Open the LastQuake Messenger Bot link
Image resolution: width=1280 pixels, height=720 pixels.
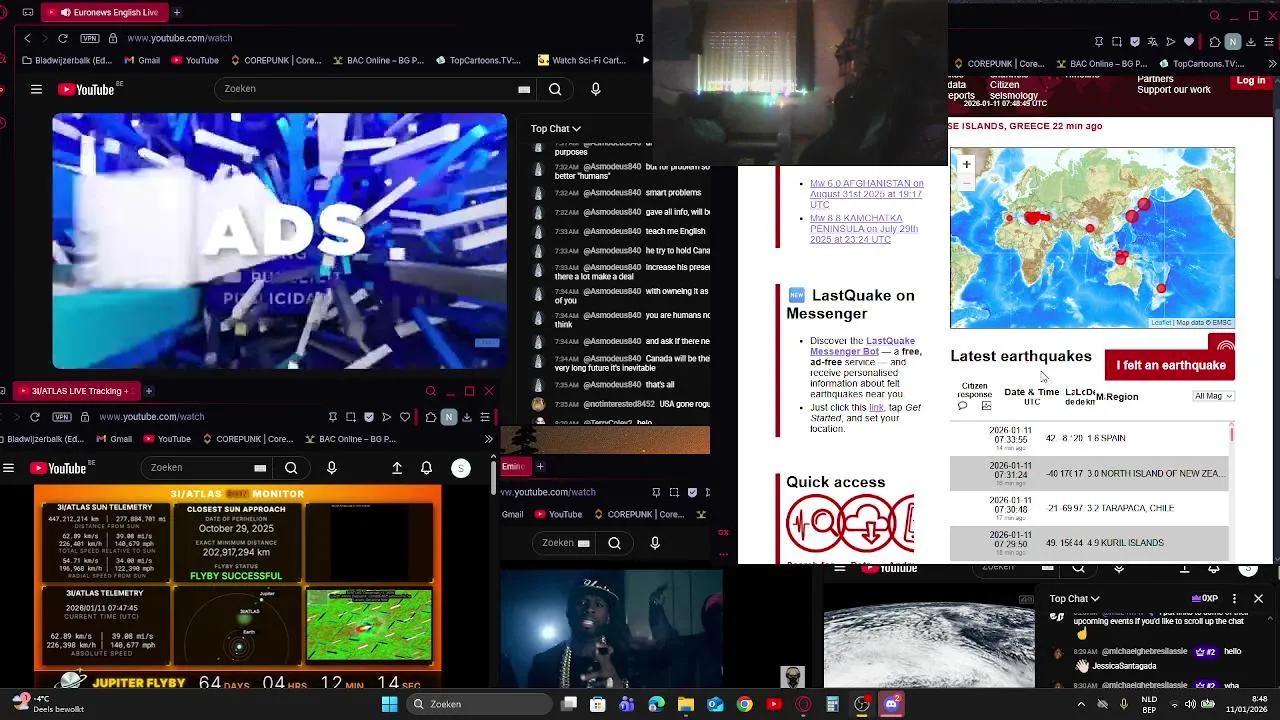pyautogui.click(x=862, y=346)
